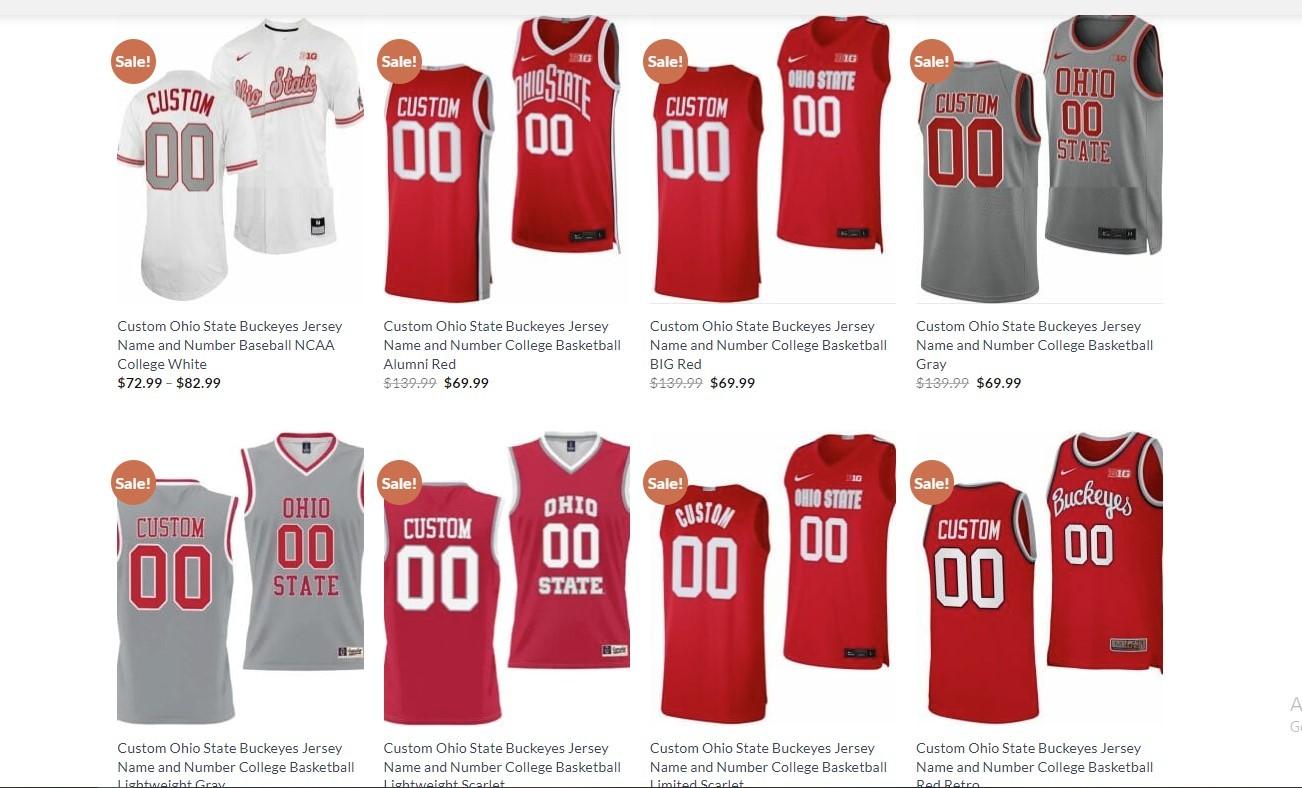Open the Lightweight Gray jersey image
This screenshot has width=1302, height=788.
240,578
